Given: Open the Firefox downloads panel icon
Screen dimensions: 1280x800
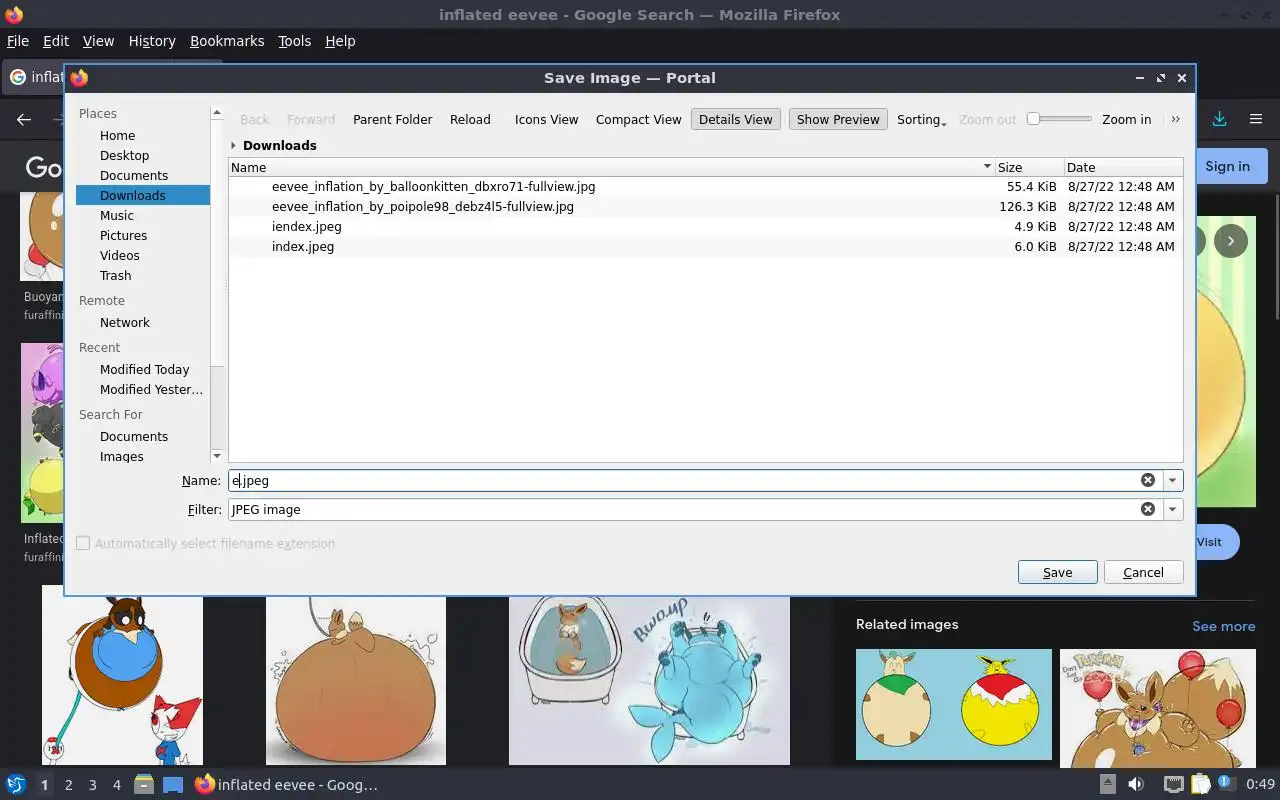Looking at the screenshot, I should tap(1219, 119).
